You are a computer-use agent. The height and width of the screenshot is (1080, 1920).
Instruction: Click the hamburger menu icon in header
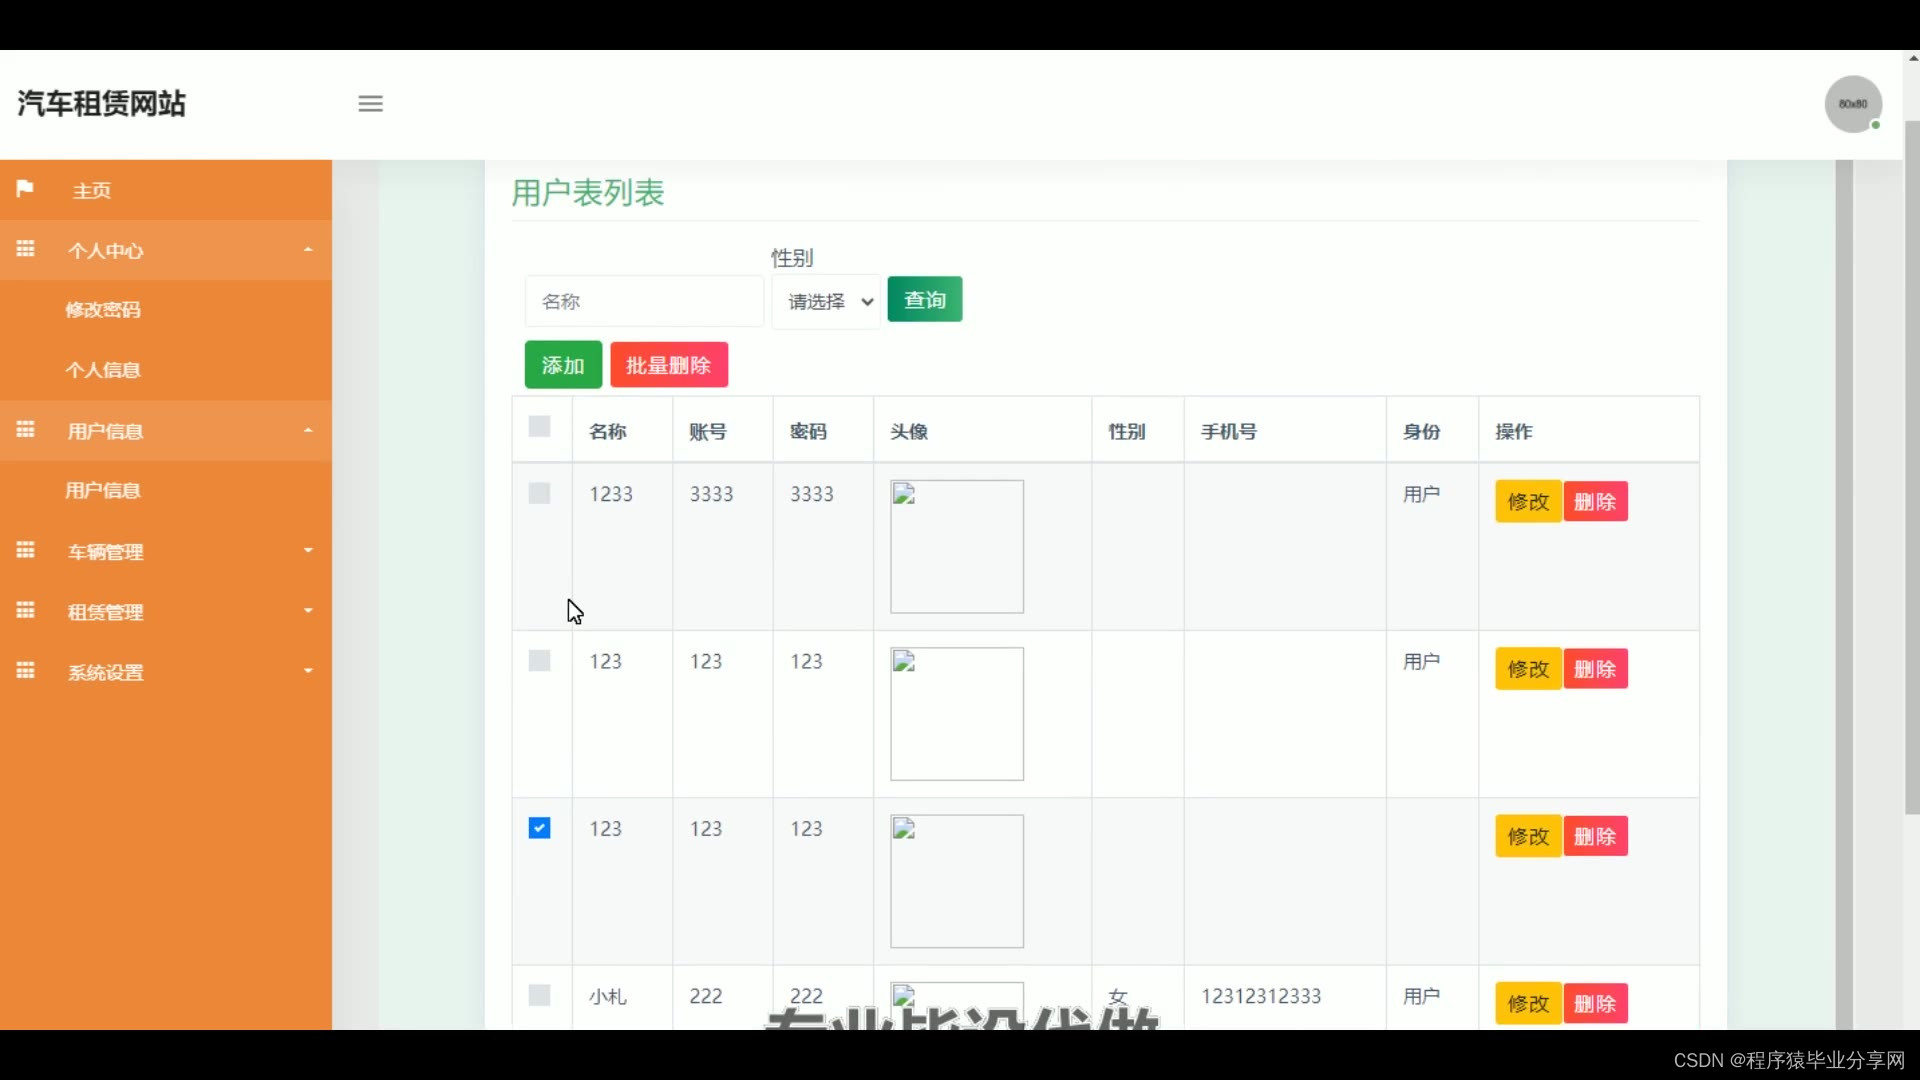click(370, 104)
